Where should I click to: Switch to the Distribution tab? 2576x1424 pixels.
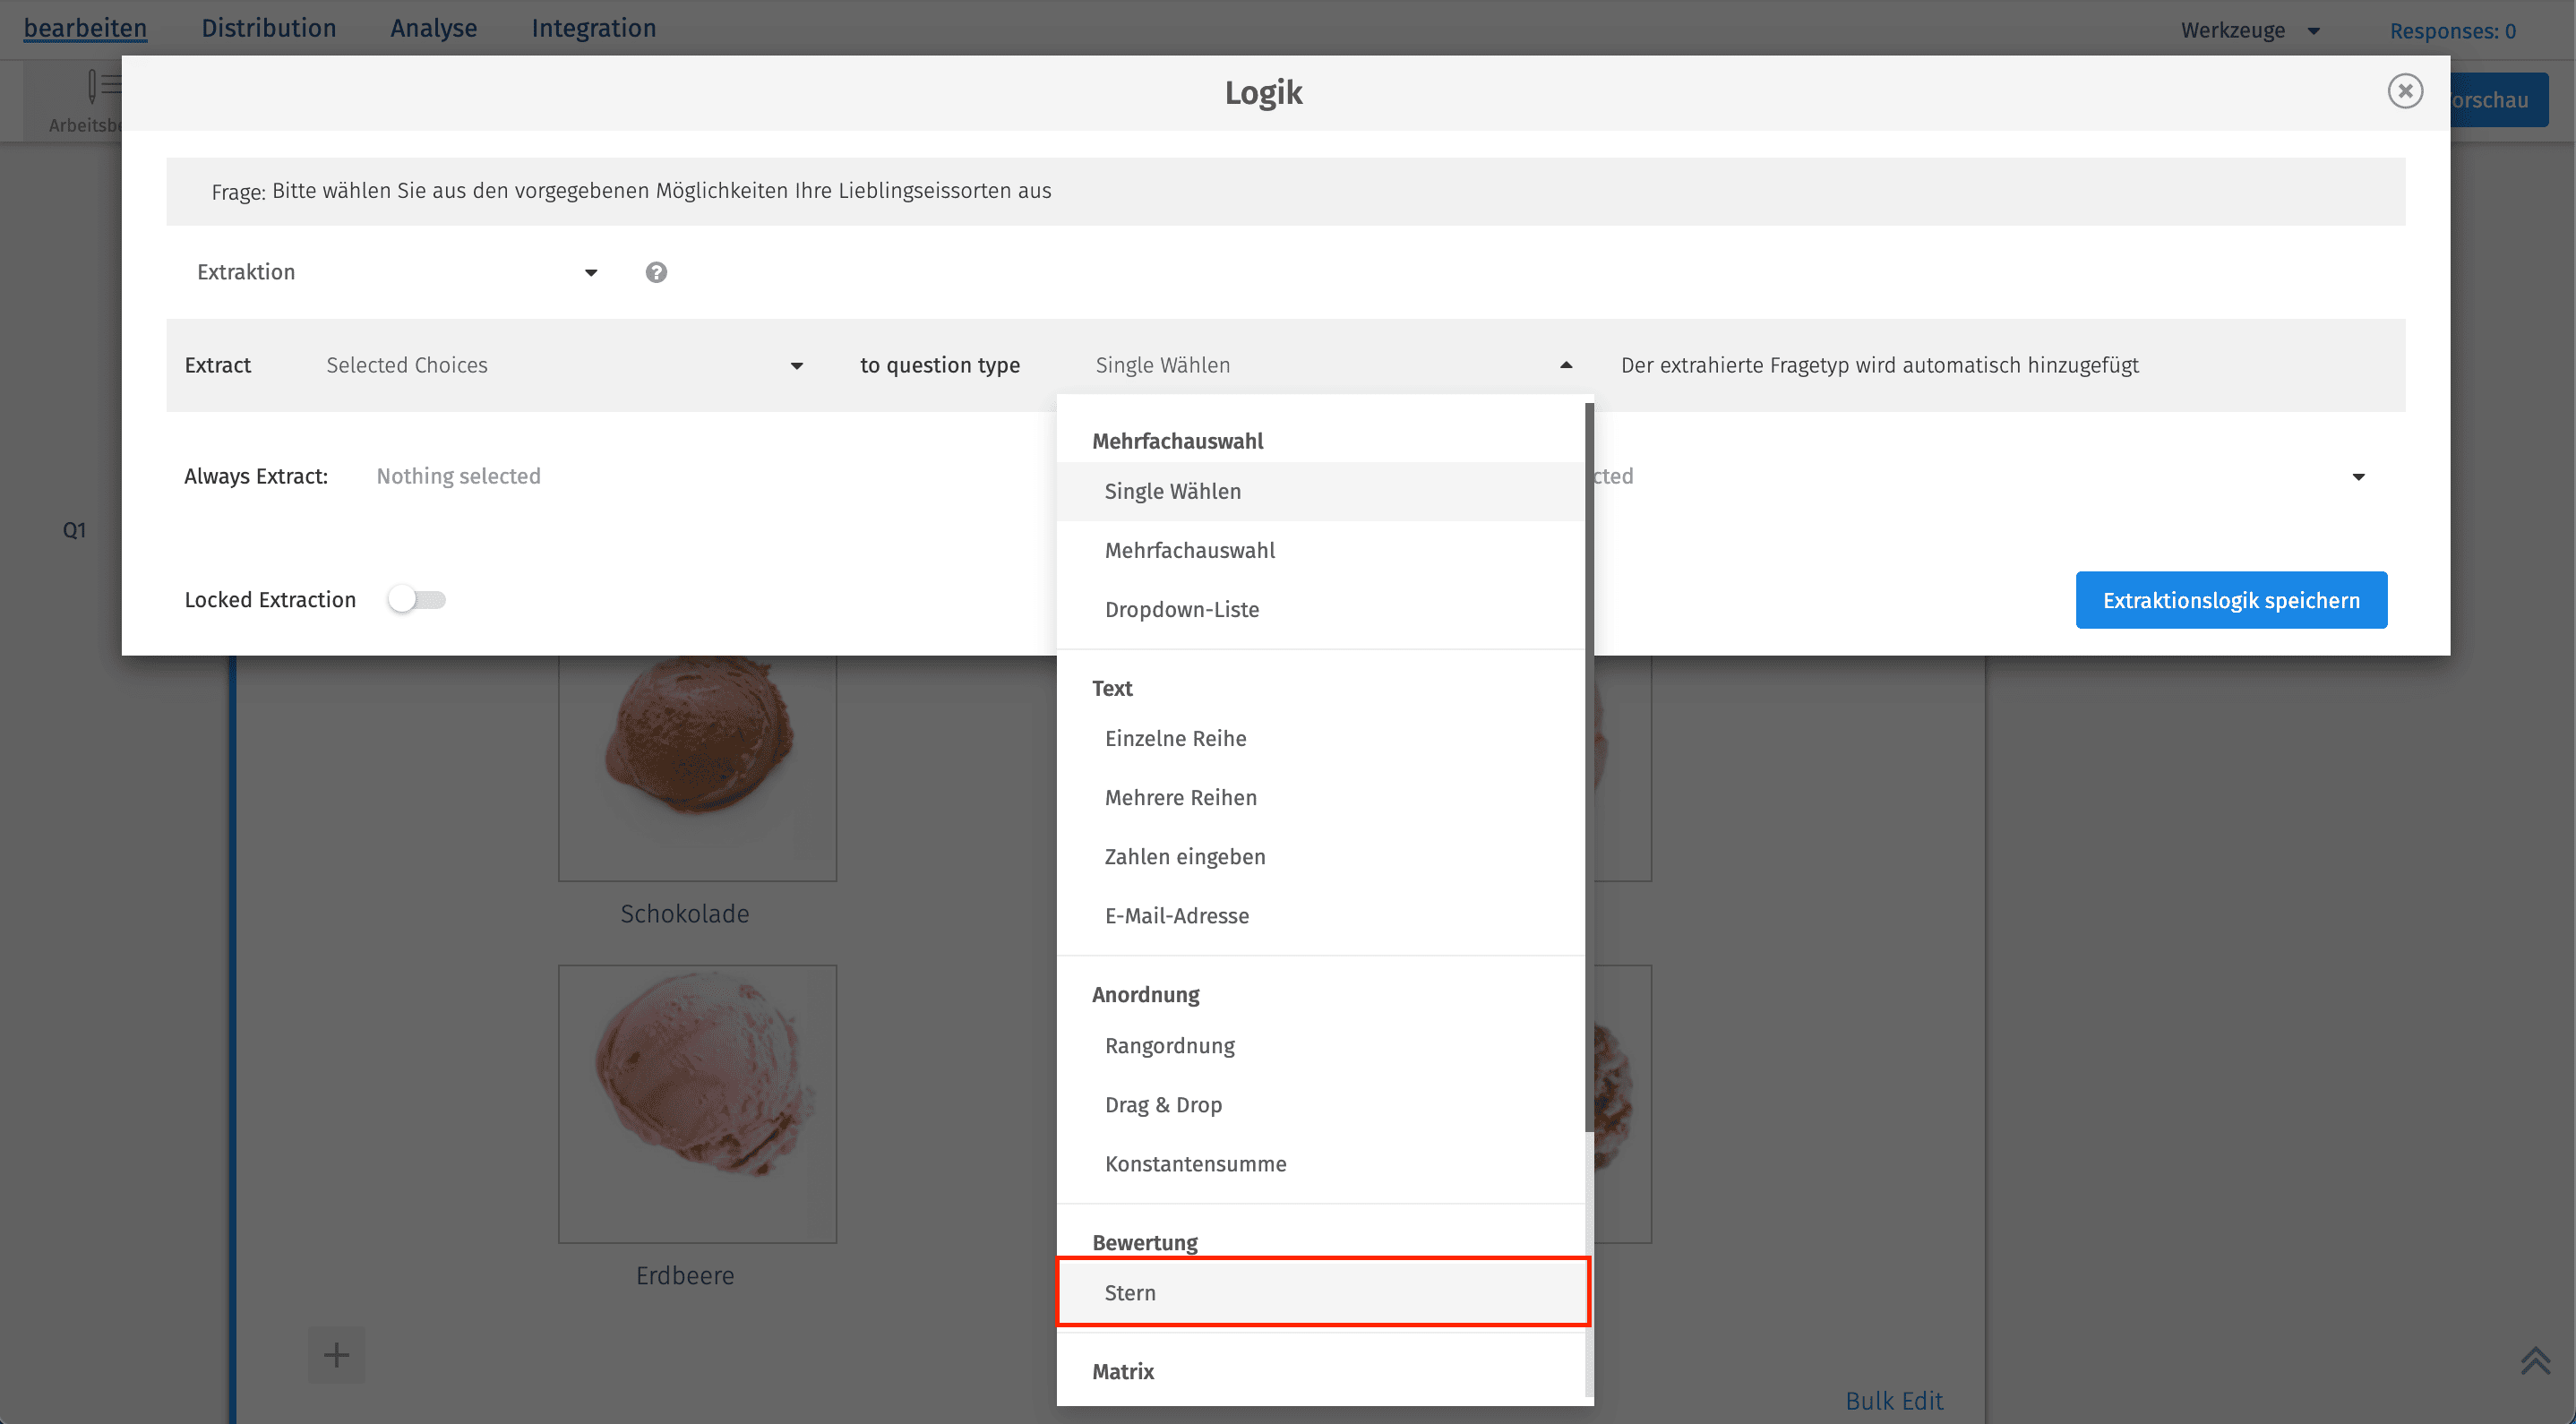coord(268,28)
